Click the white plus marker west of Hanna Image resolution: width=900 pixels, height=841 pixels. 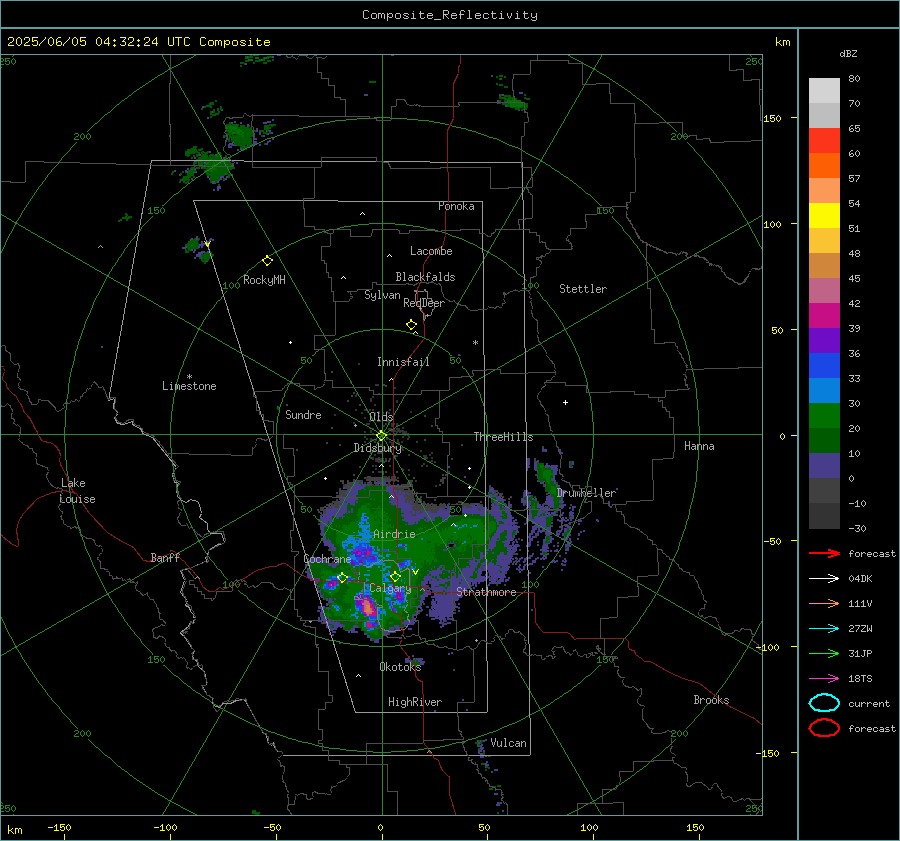(565, 402)
